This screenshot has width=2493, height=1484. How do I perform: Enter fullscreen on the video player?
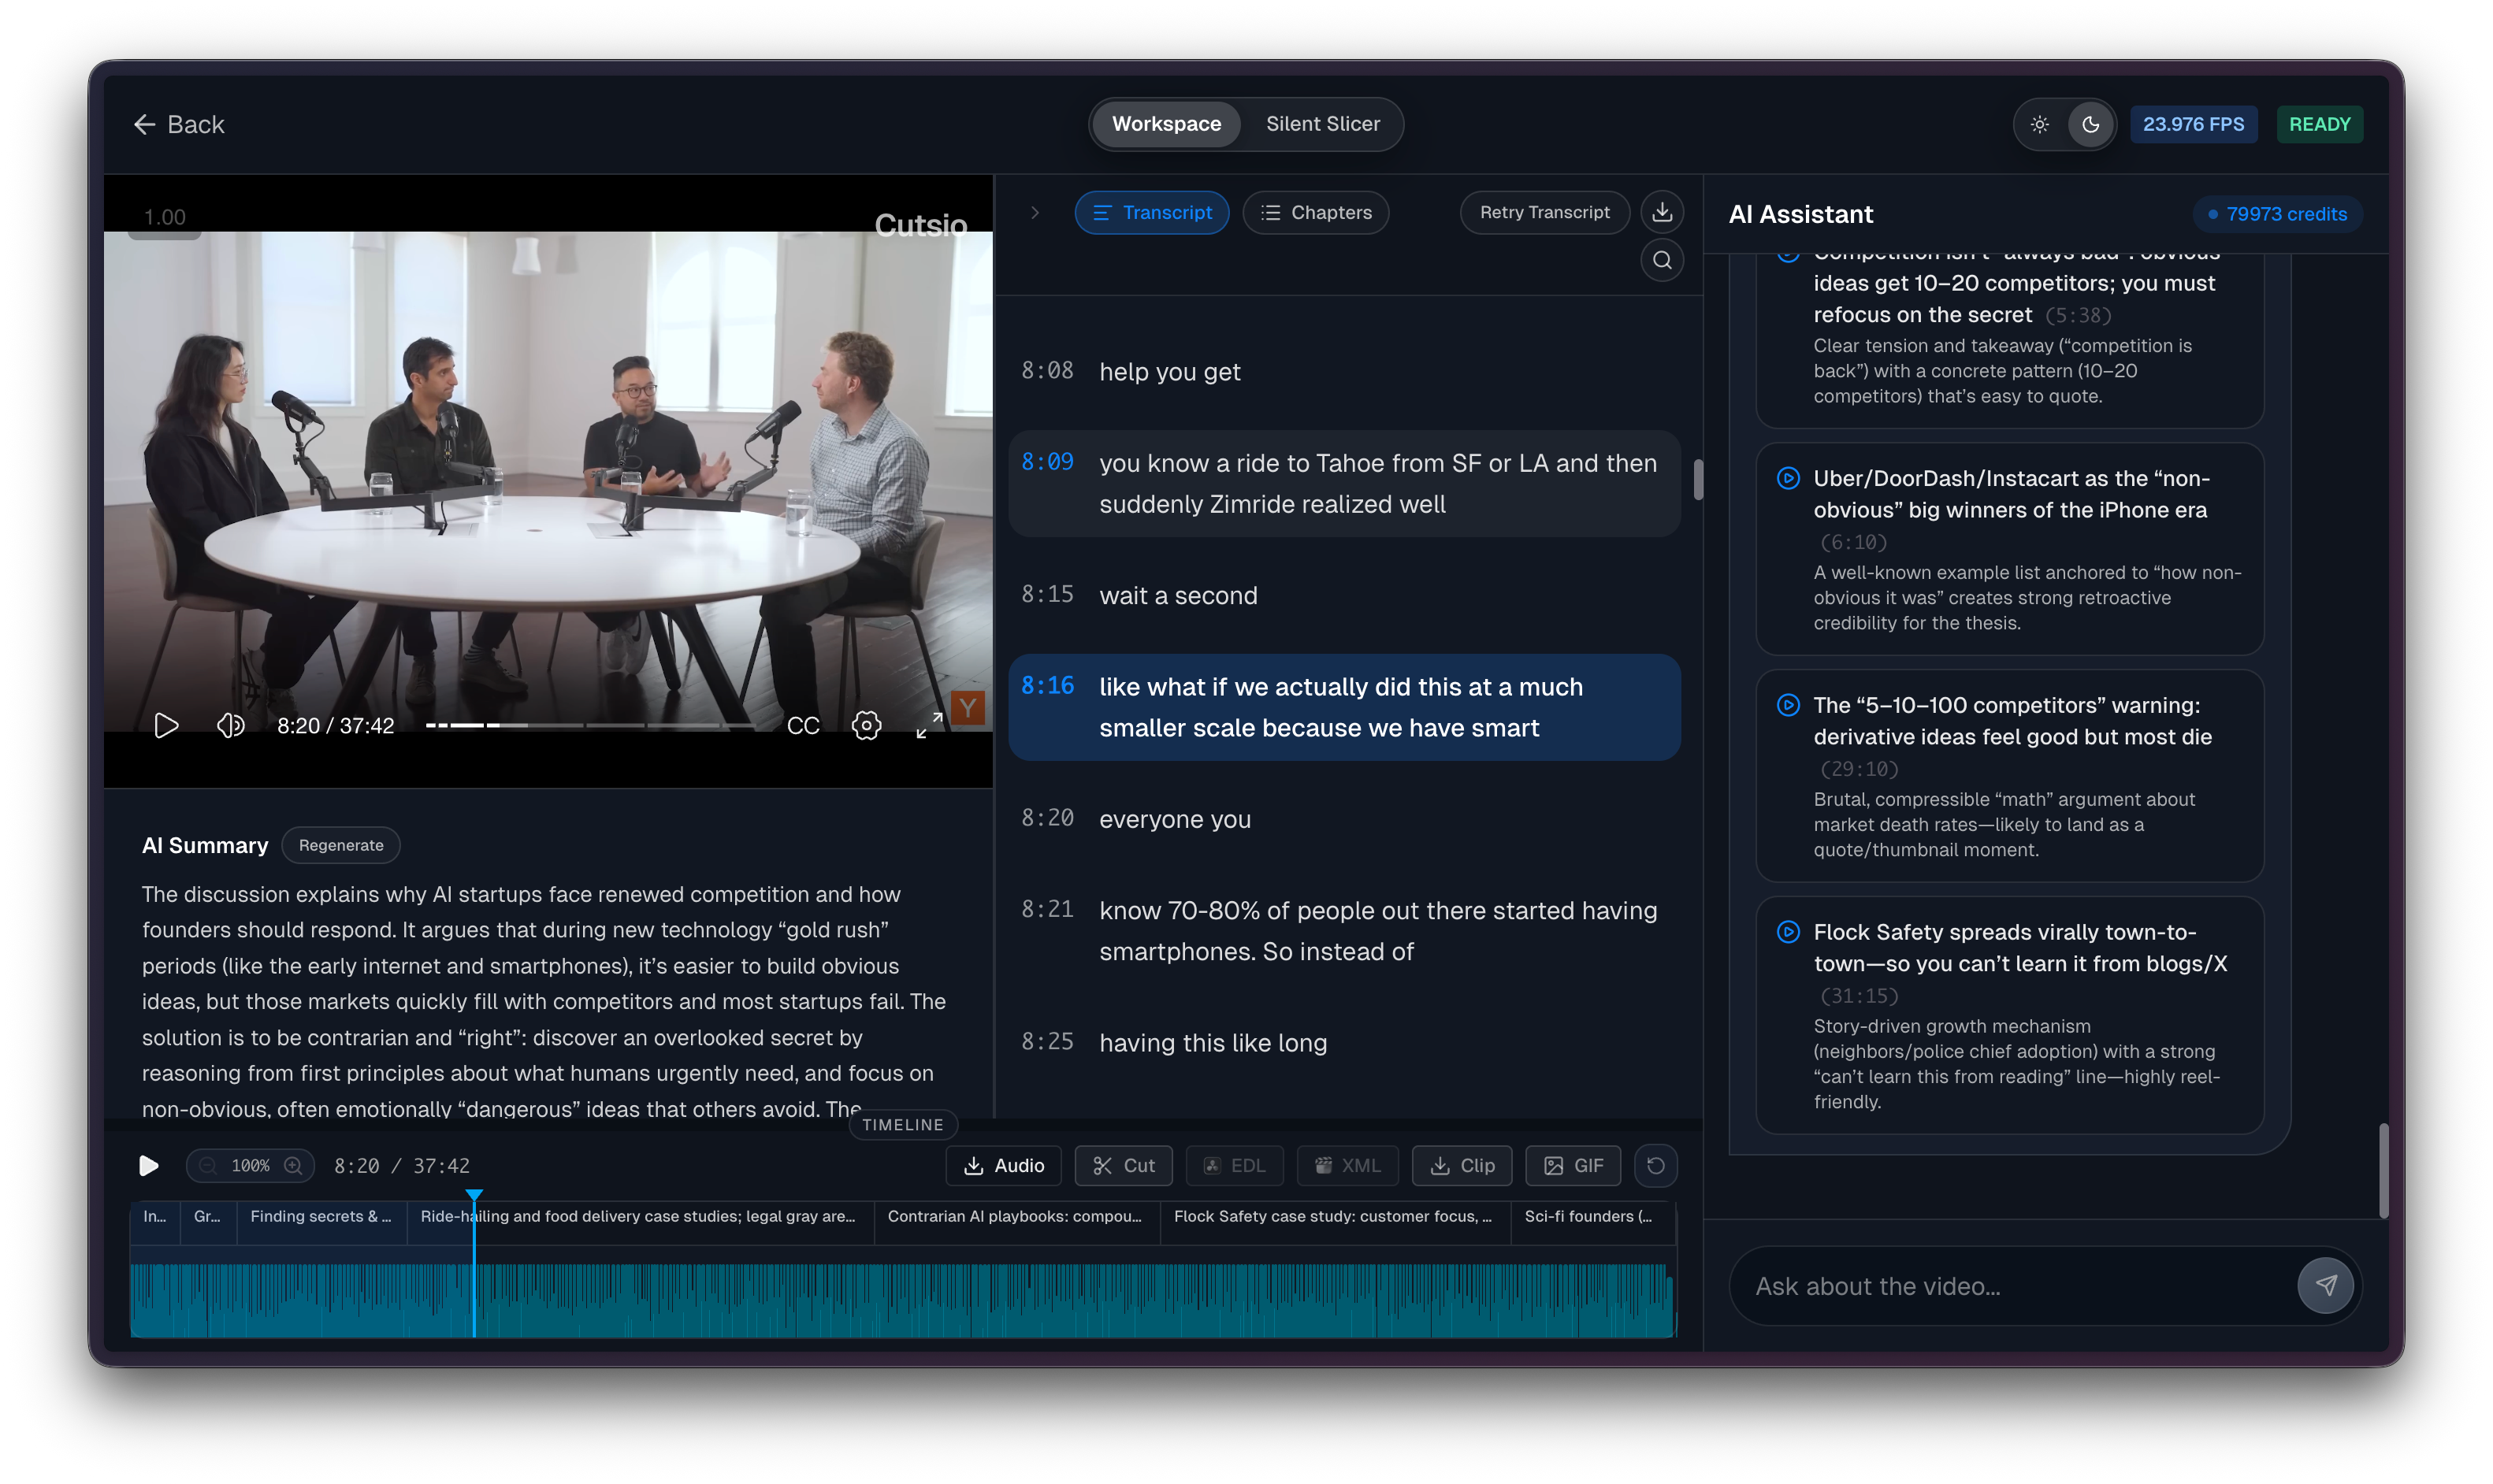click(x=929, y=725)
